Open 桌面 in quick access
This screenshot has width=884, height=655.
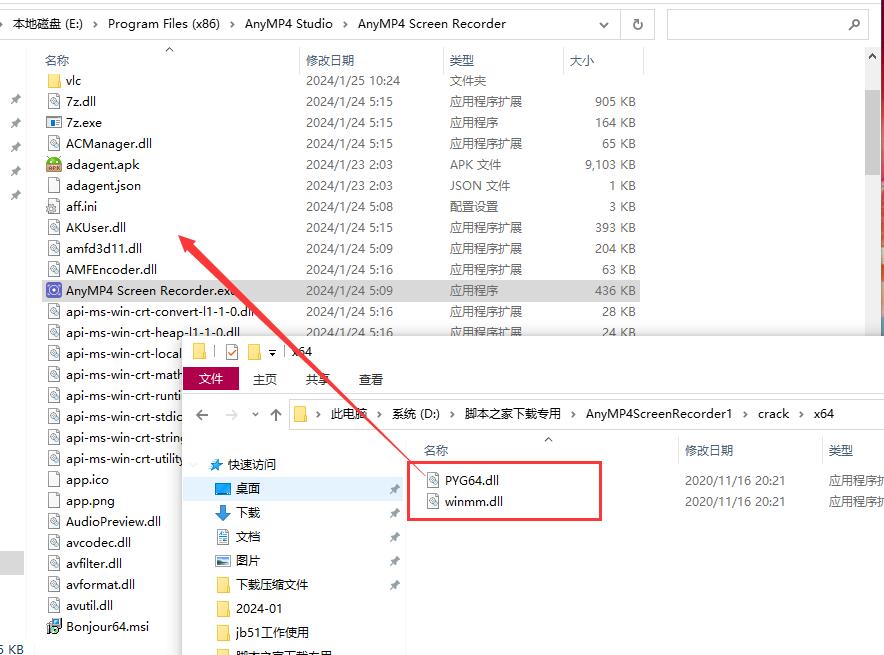tap(247, 488)
